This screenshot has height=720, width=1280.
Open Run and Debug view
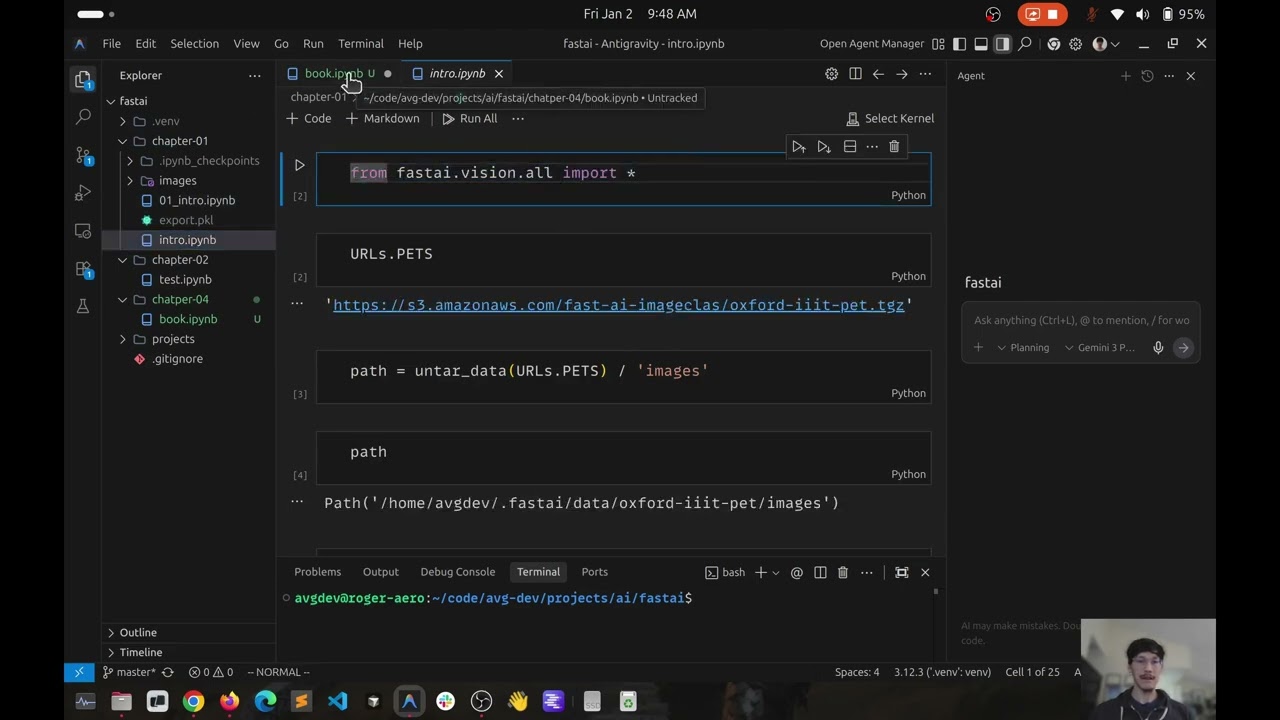(x=83, y=193)
